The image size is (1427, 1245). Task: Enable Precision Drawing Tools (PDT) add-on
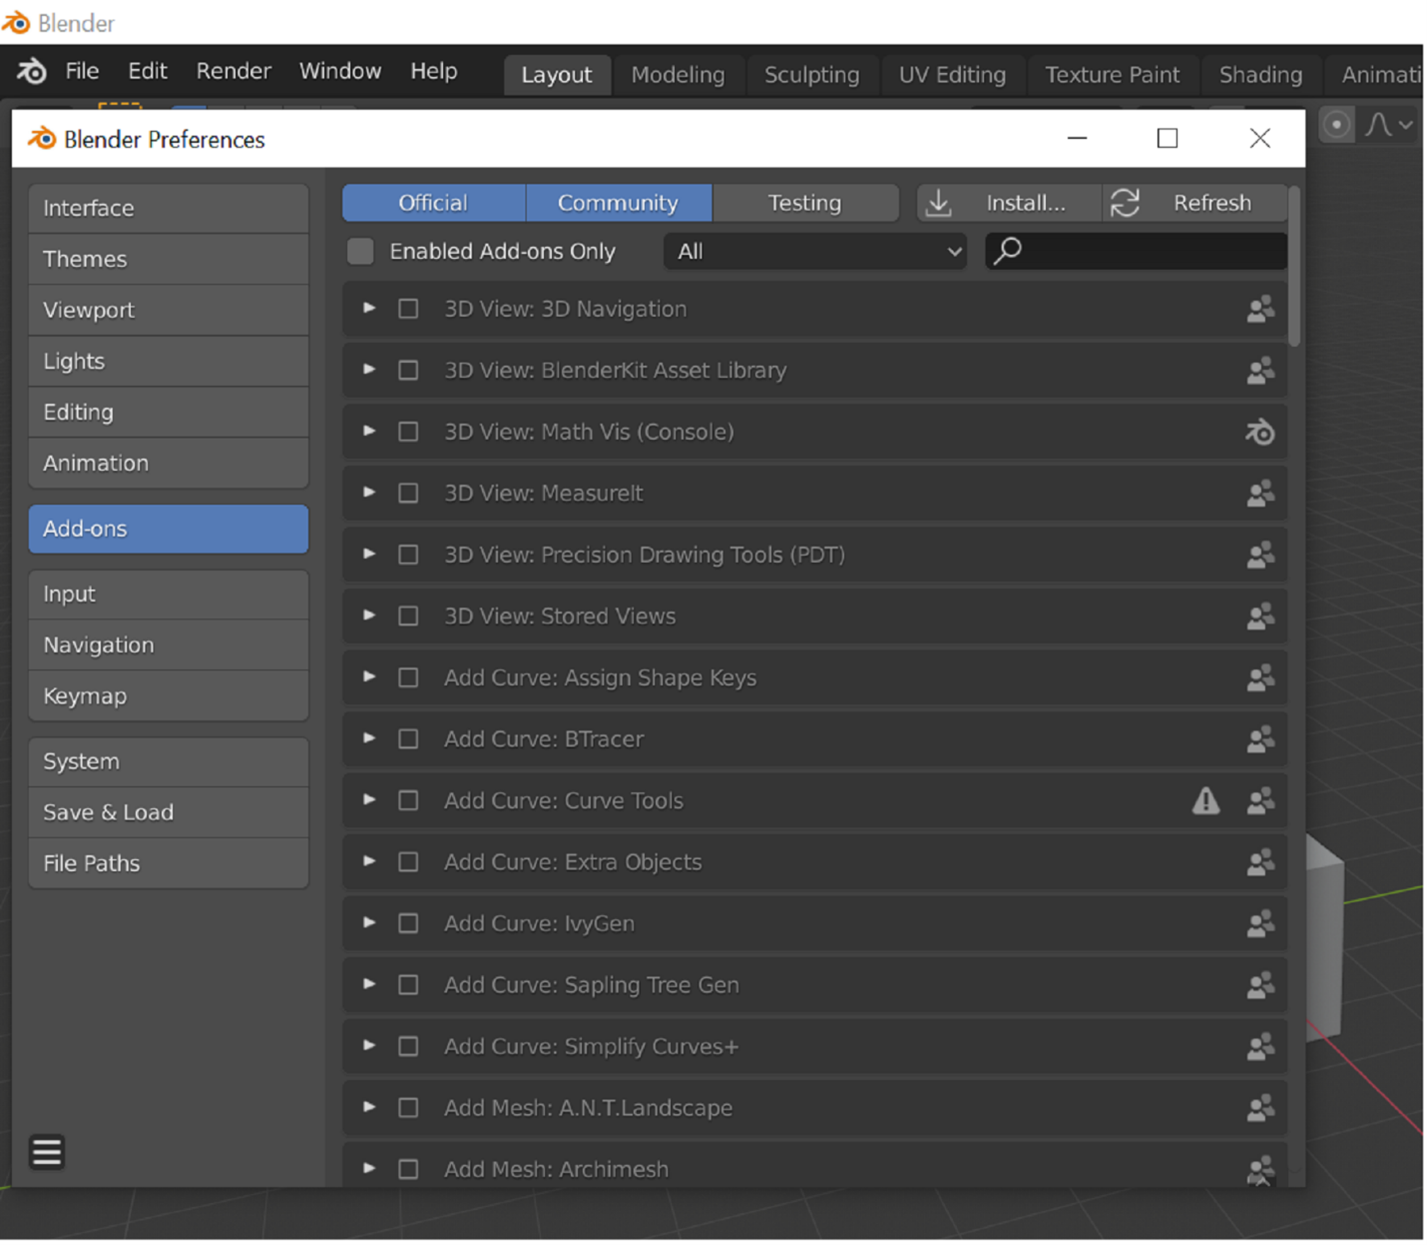click(x=408, y=555)
